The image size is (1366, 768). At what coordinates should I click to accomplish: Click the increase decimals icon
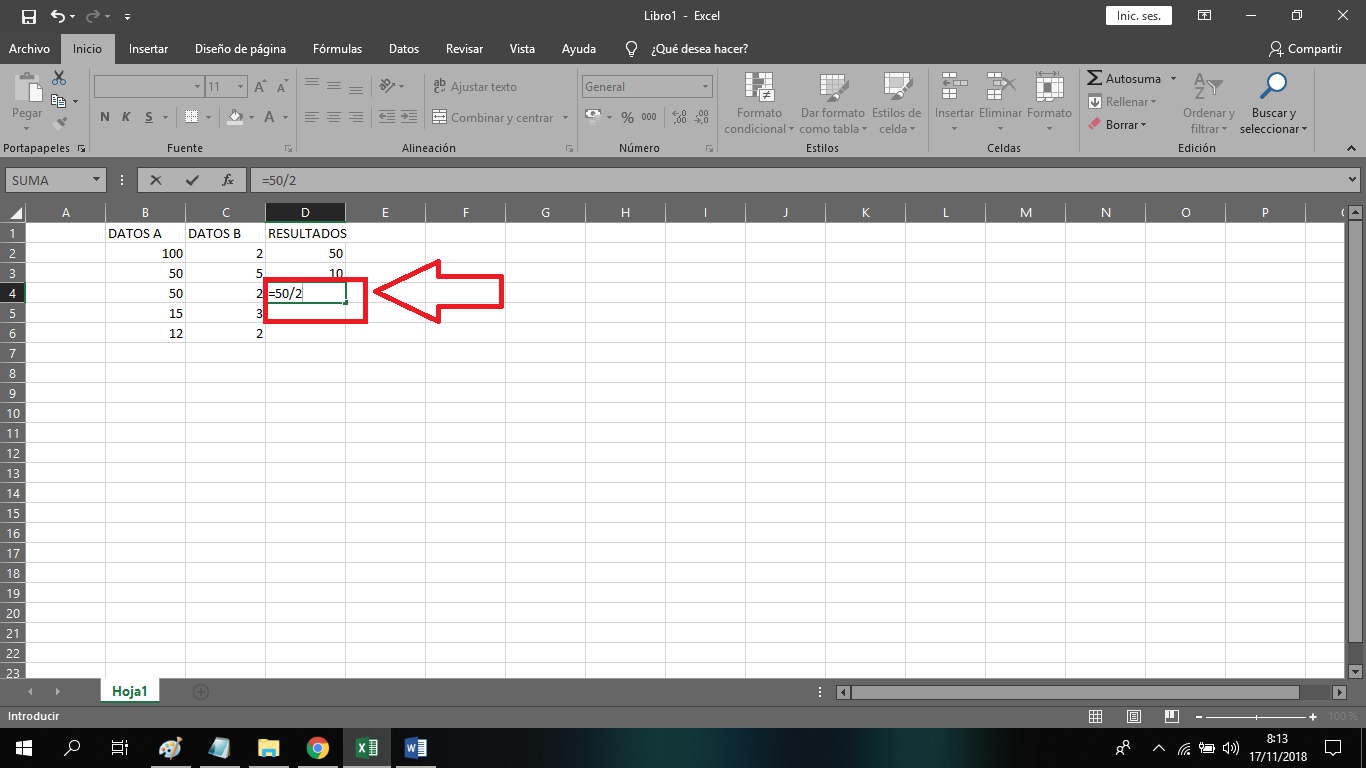(x=679, y=117)
